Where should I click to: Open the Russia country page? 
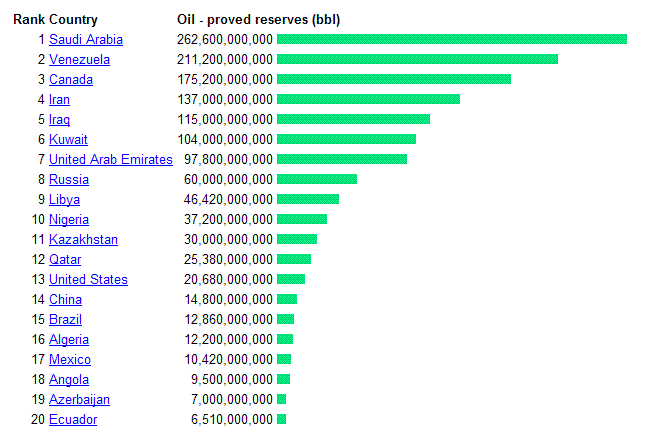click(69, 180)
